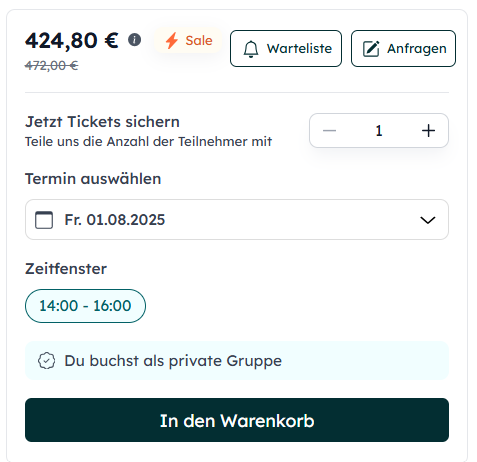Click the 424,80 € current price

click(72, 40)
